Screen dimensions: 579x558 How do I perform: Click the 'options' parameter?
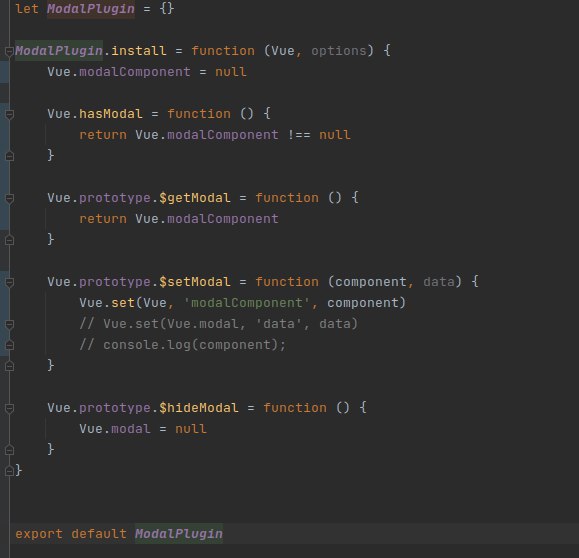click(339, 51)
